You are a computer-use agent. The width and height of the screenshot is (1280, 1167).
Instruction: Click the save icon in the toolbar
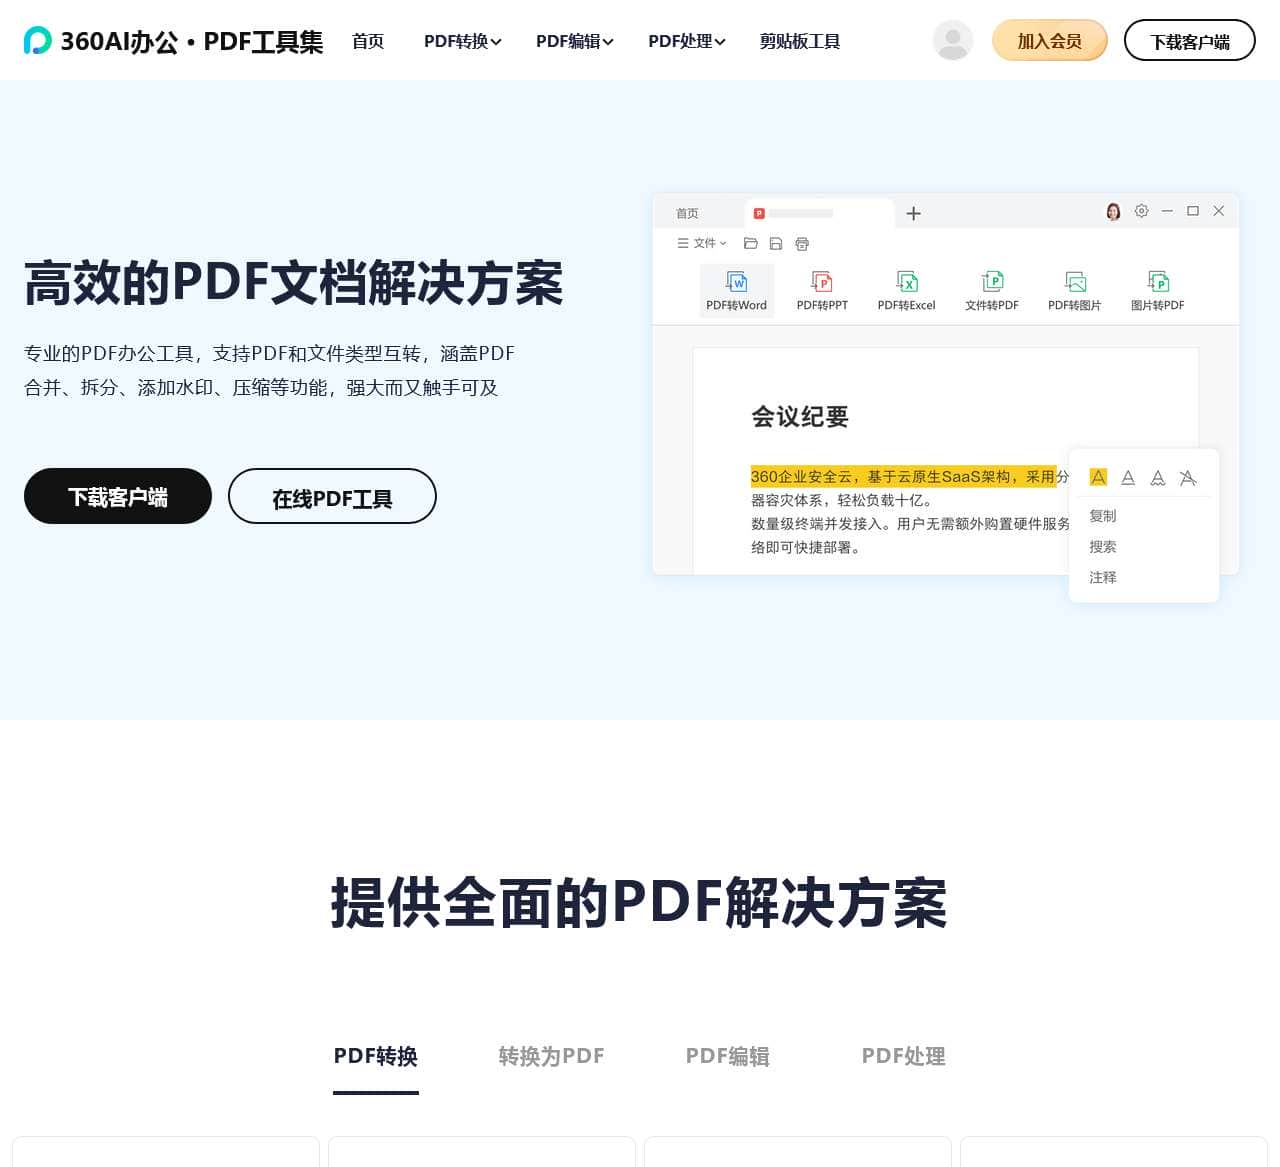point(776,243)
